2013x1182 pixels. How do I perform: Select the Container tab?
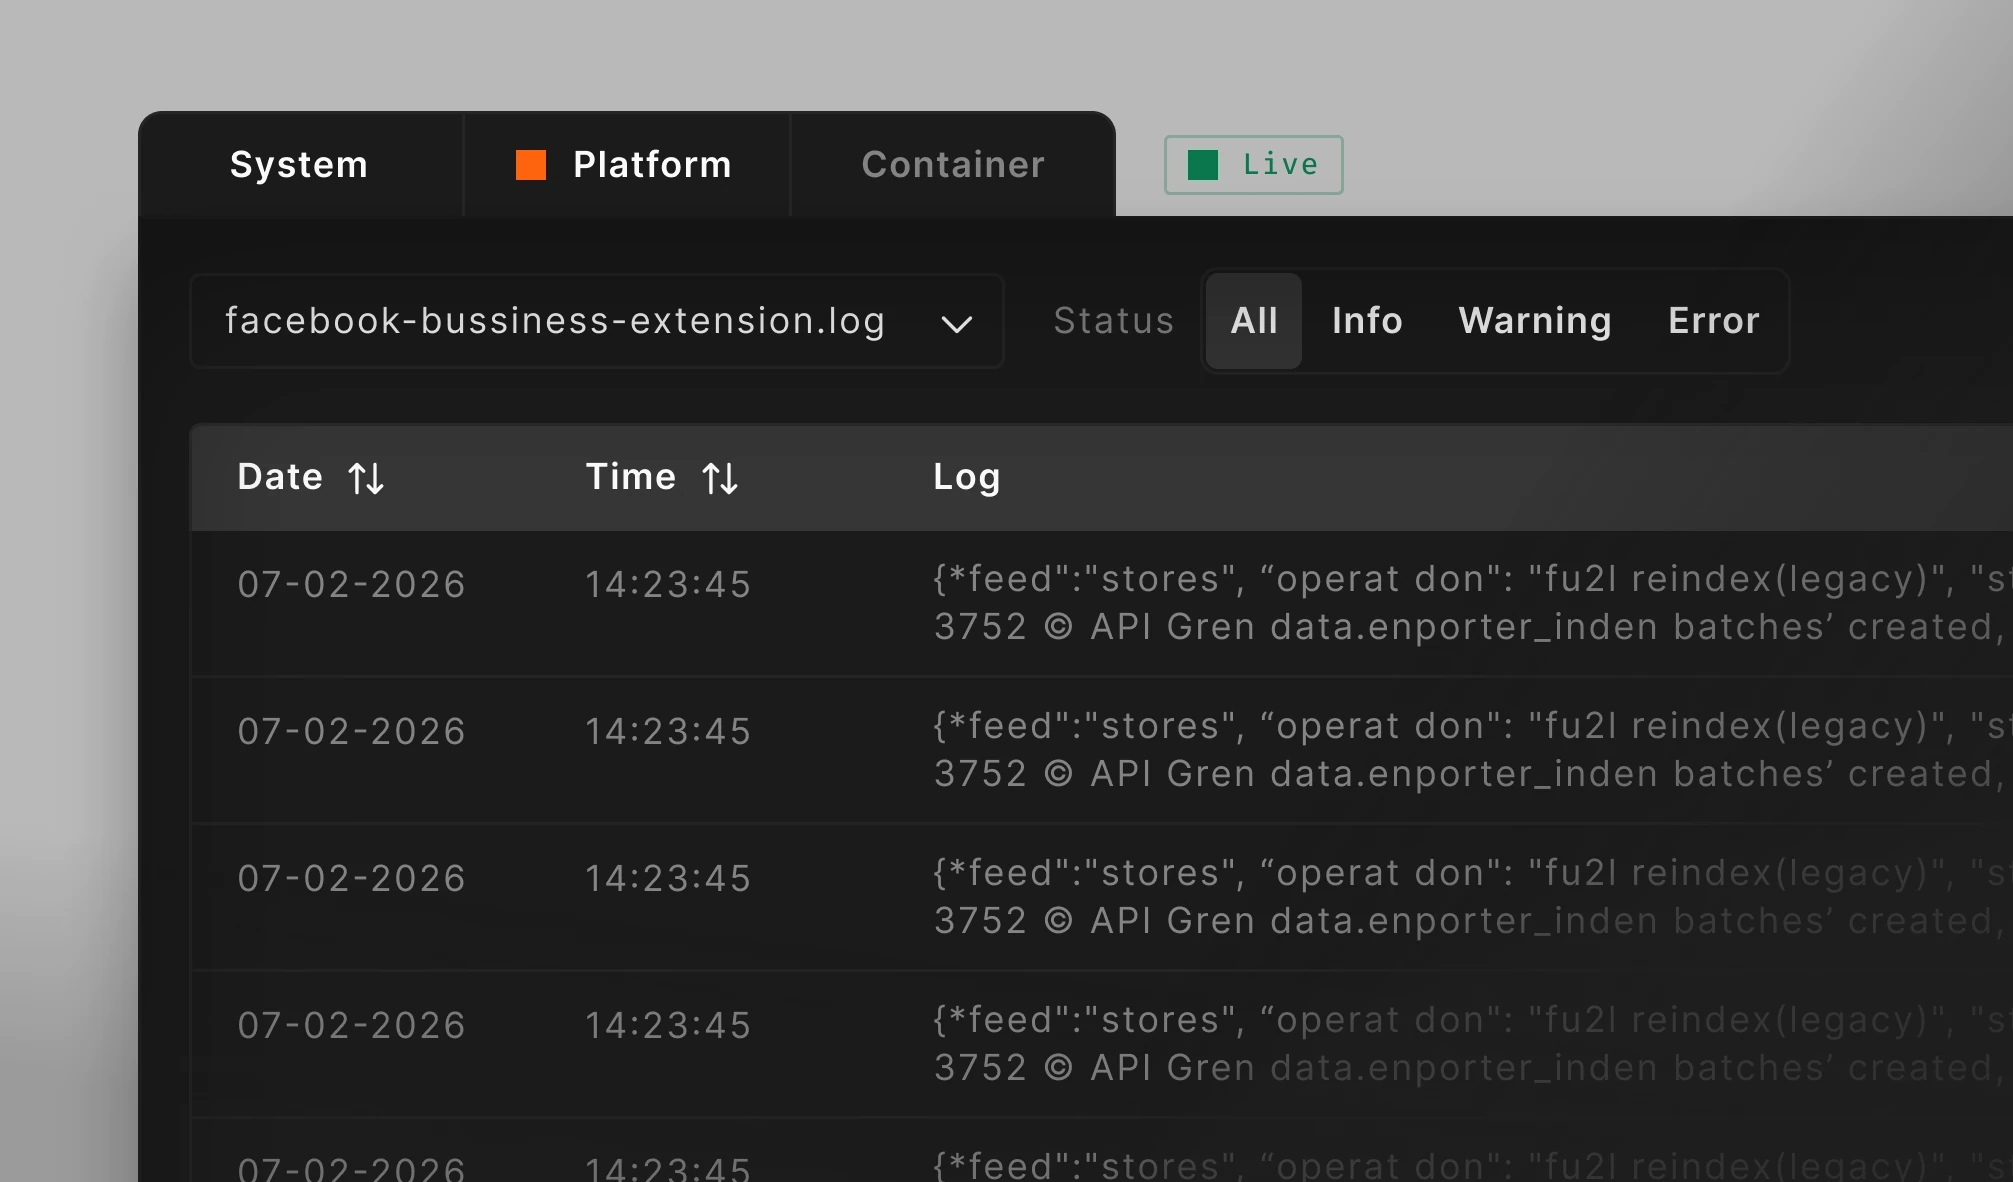tap(953, 164)
